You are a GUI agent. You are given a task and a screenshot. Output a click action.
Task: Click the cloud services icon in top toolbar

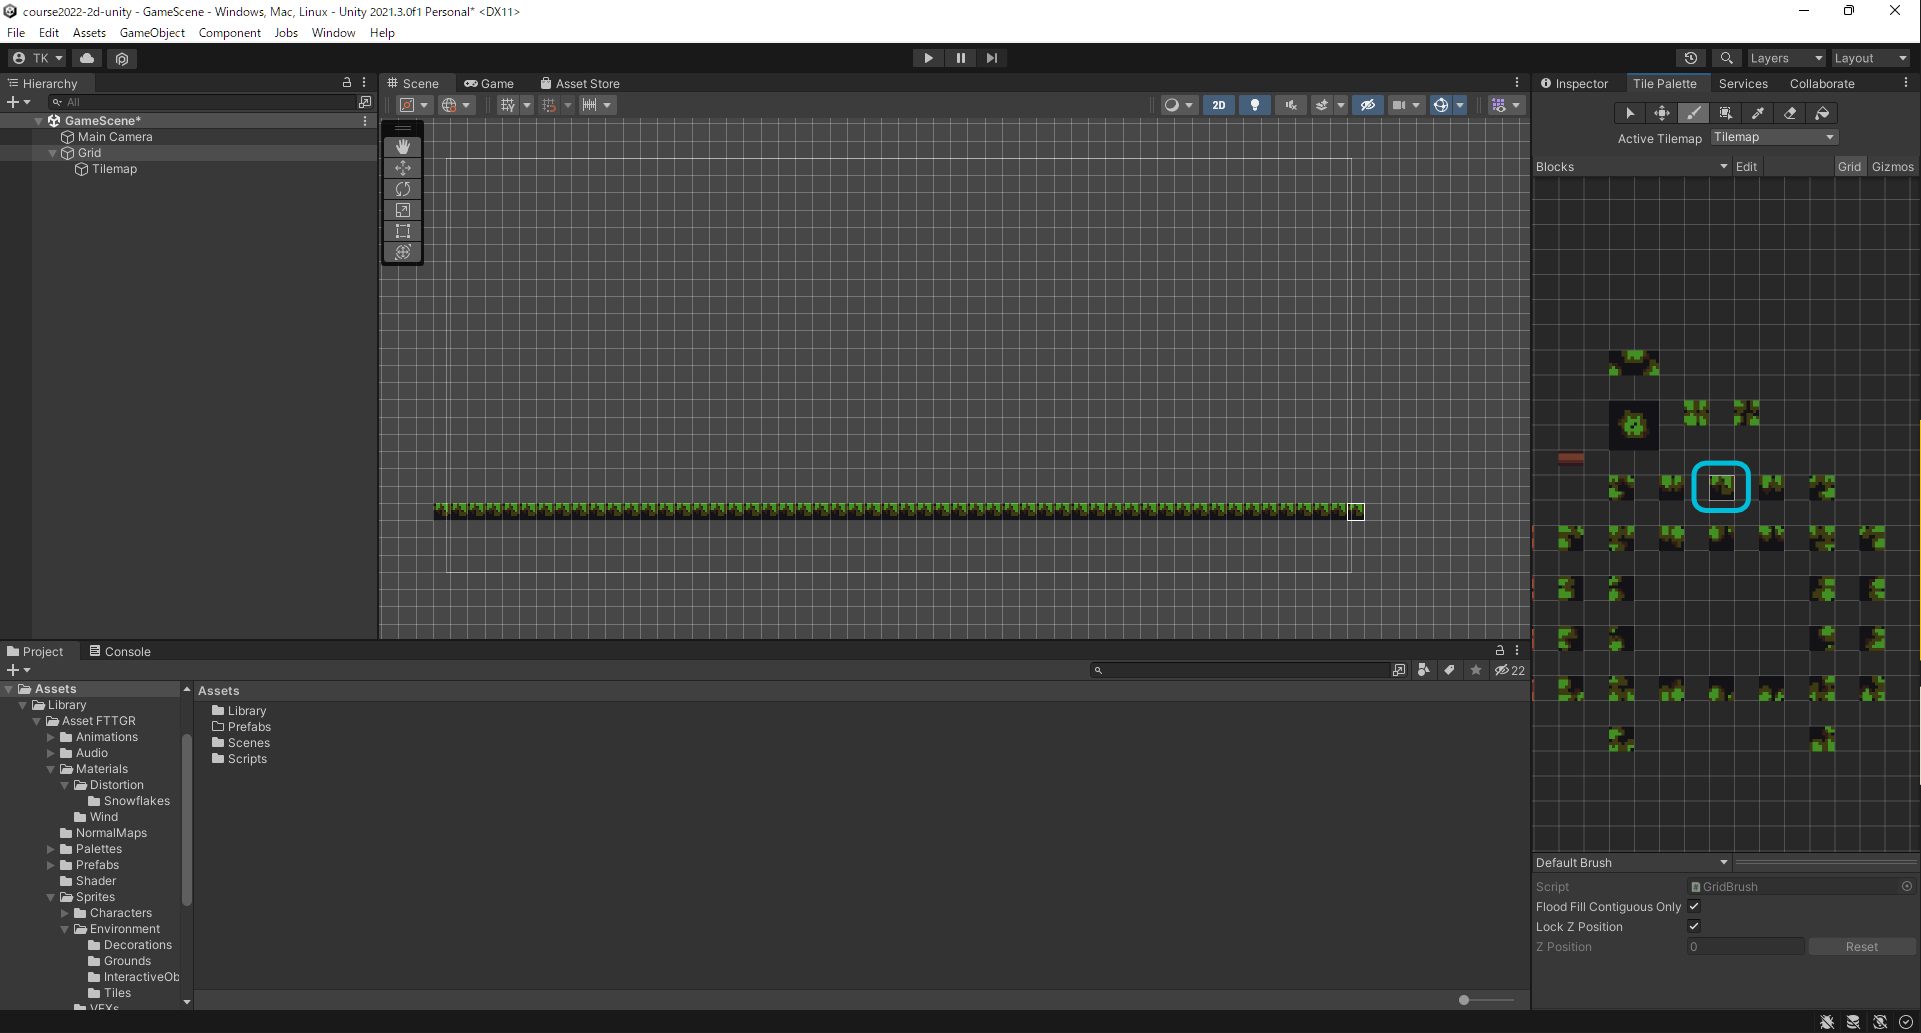87,58
